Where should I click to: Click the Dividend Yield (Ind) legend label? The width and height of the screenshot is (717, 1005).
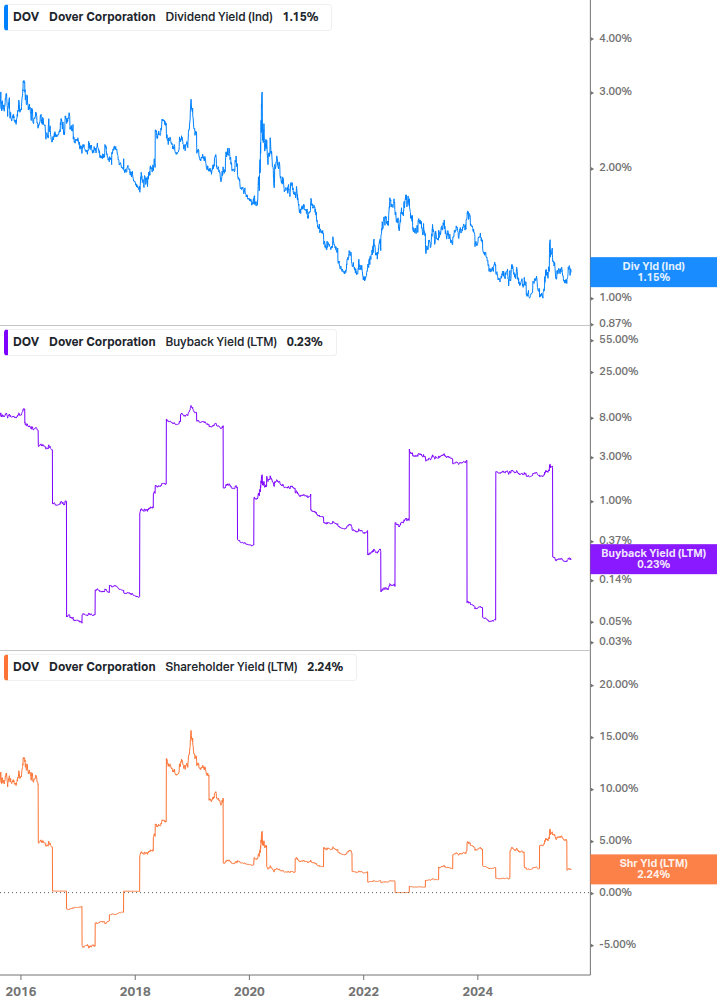pos(218,17)
